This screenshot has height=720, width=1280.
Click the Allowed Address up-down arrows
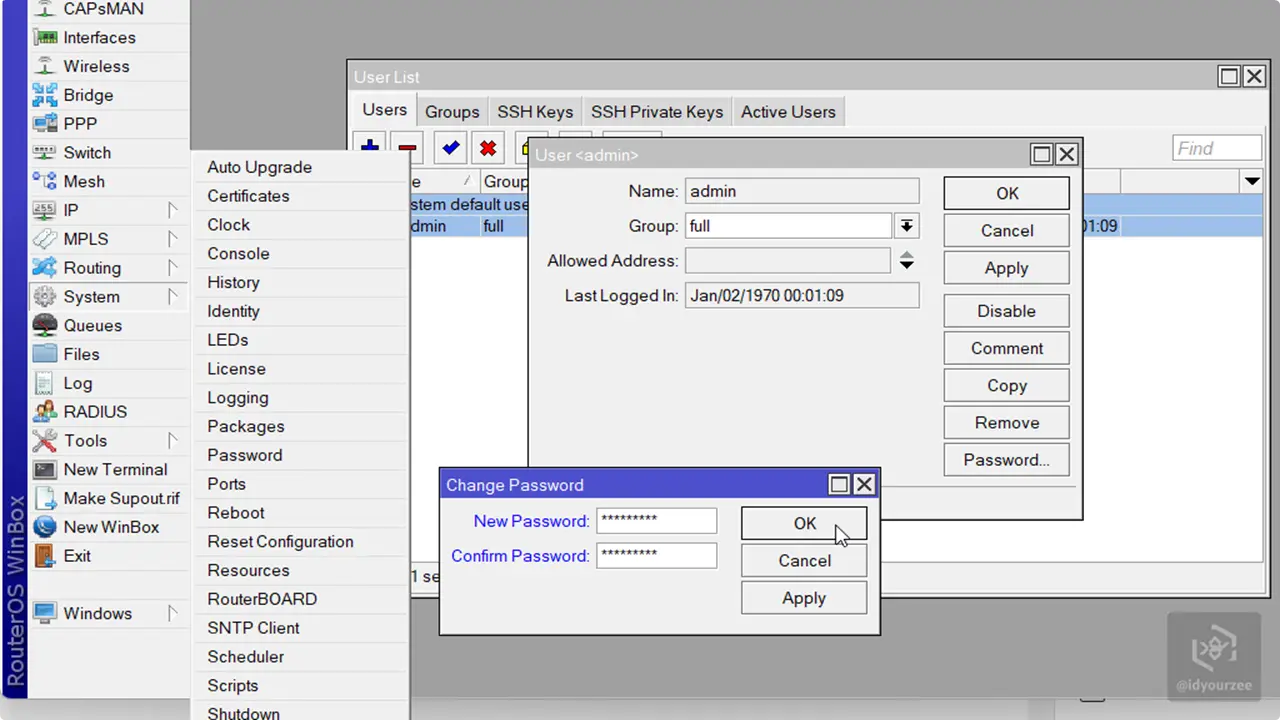coord(906,261)
